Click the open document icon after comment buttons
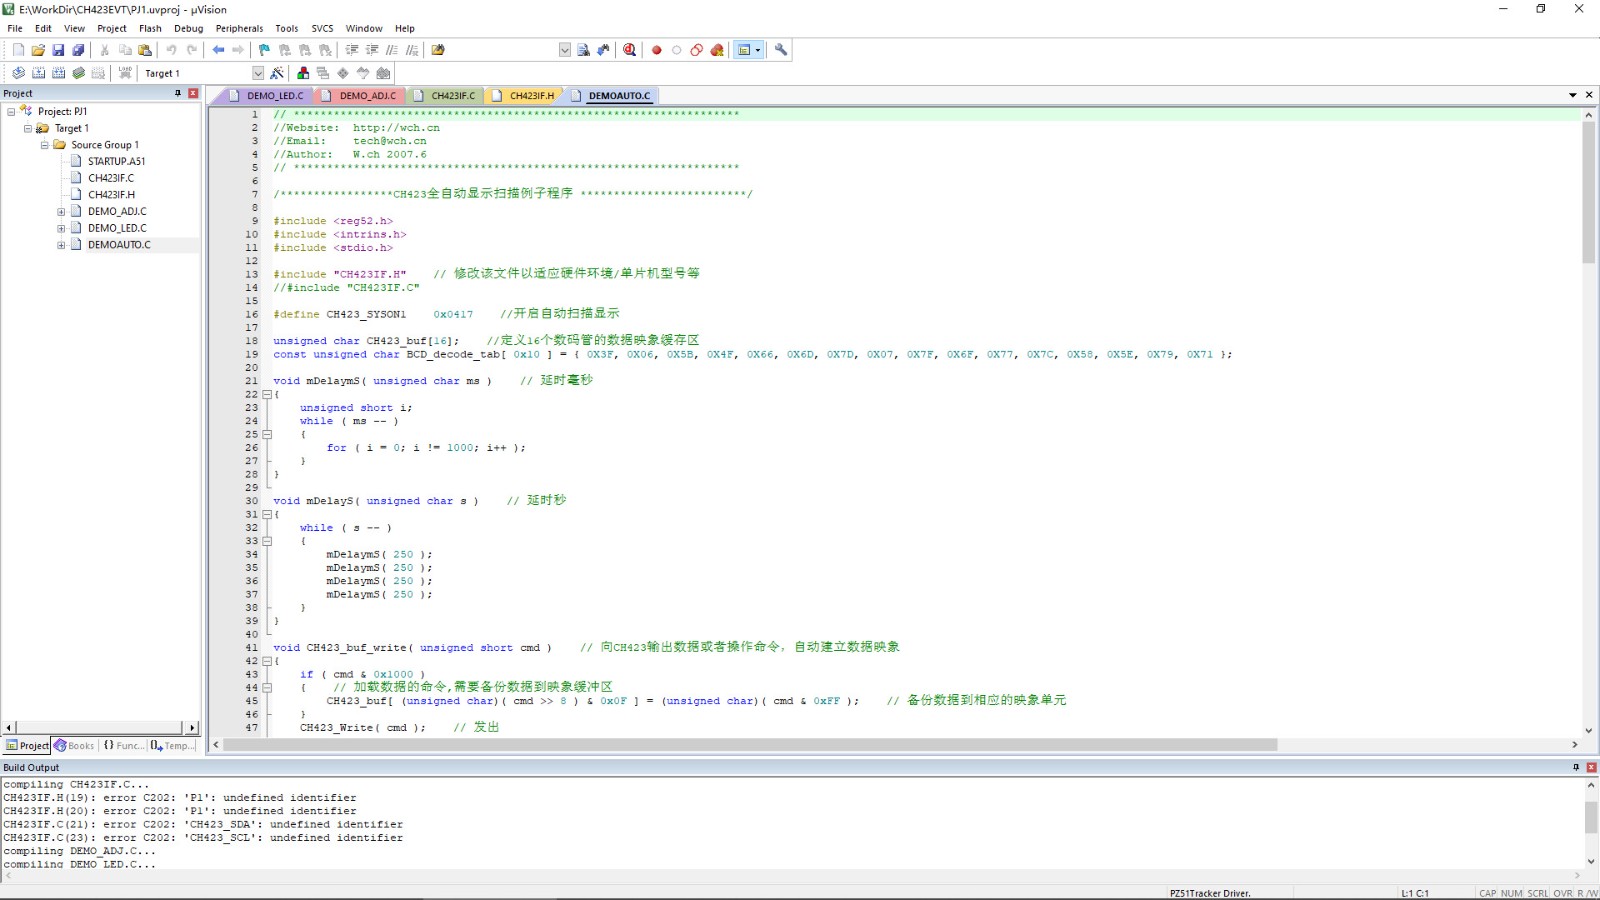Screen dimensions: 1600x900 [438, 50]
